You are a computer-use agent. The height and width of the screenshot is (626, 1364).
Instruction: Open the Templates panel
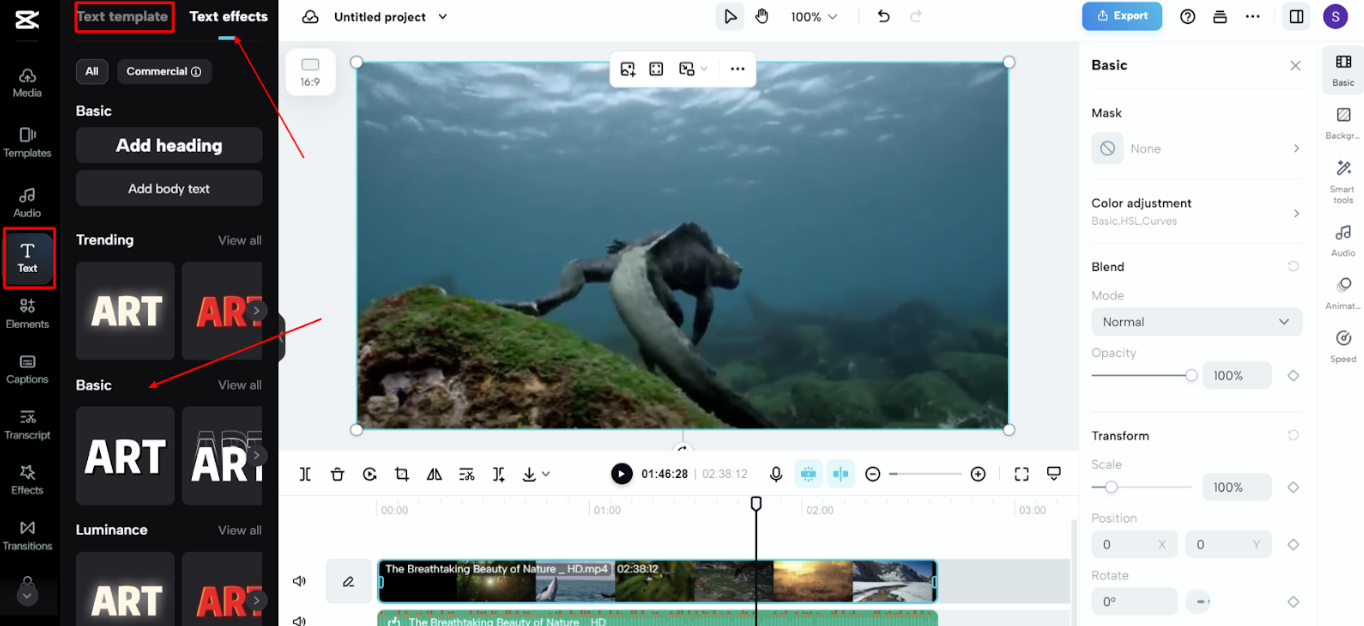[x=27, y=143]
